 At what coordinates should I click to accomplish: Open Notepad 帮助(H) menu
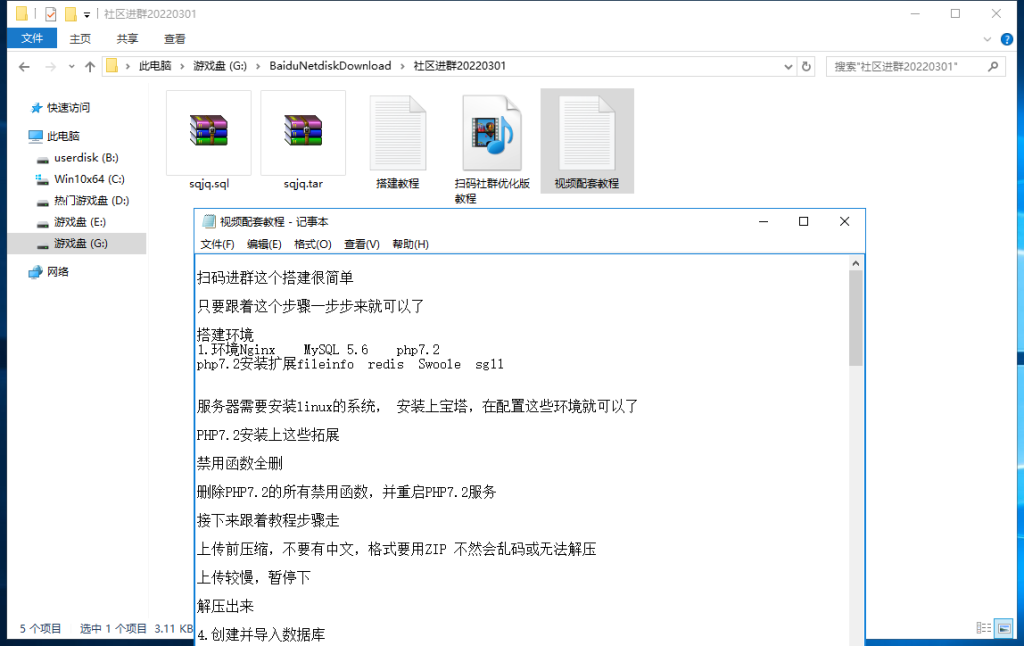(411, 244)
